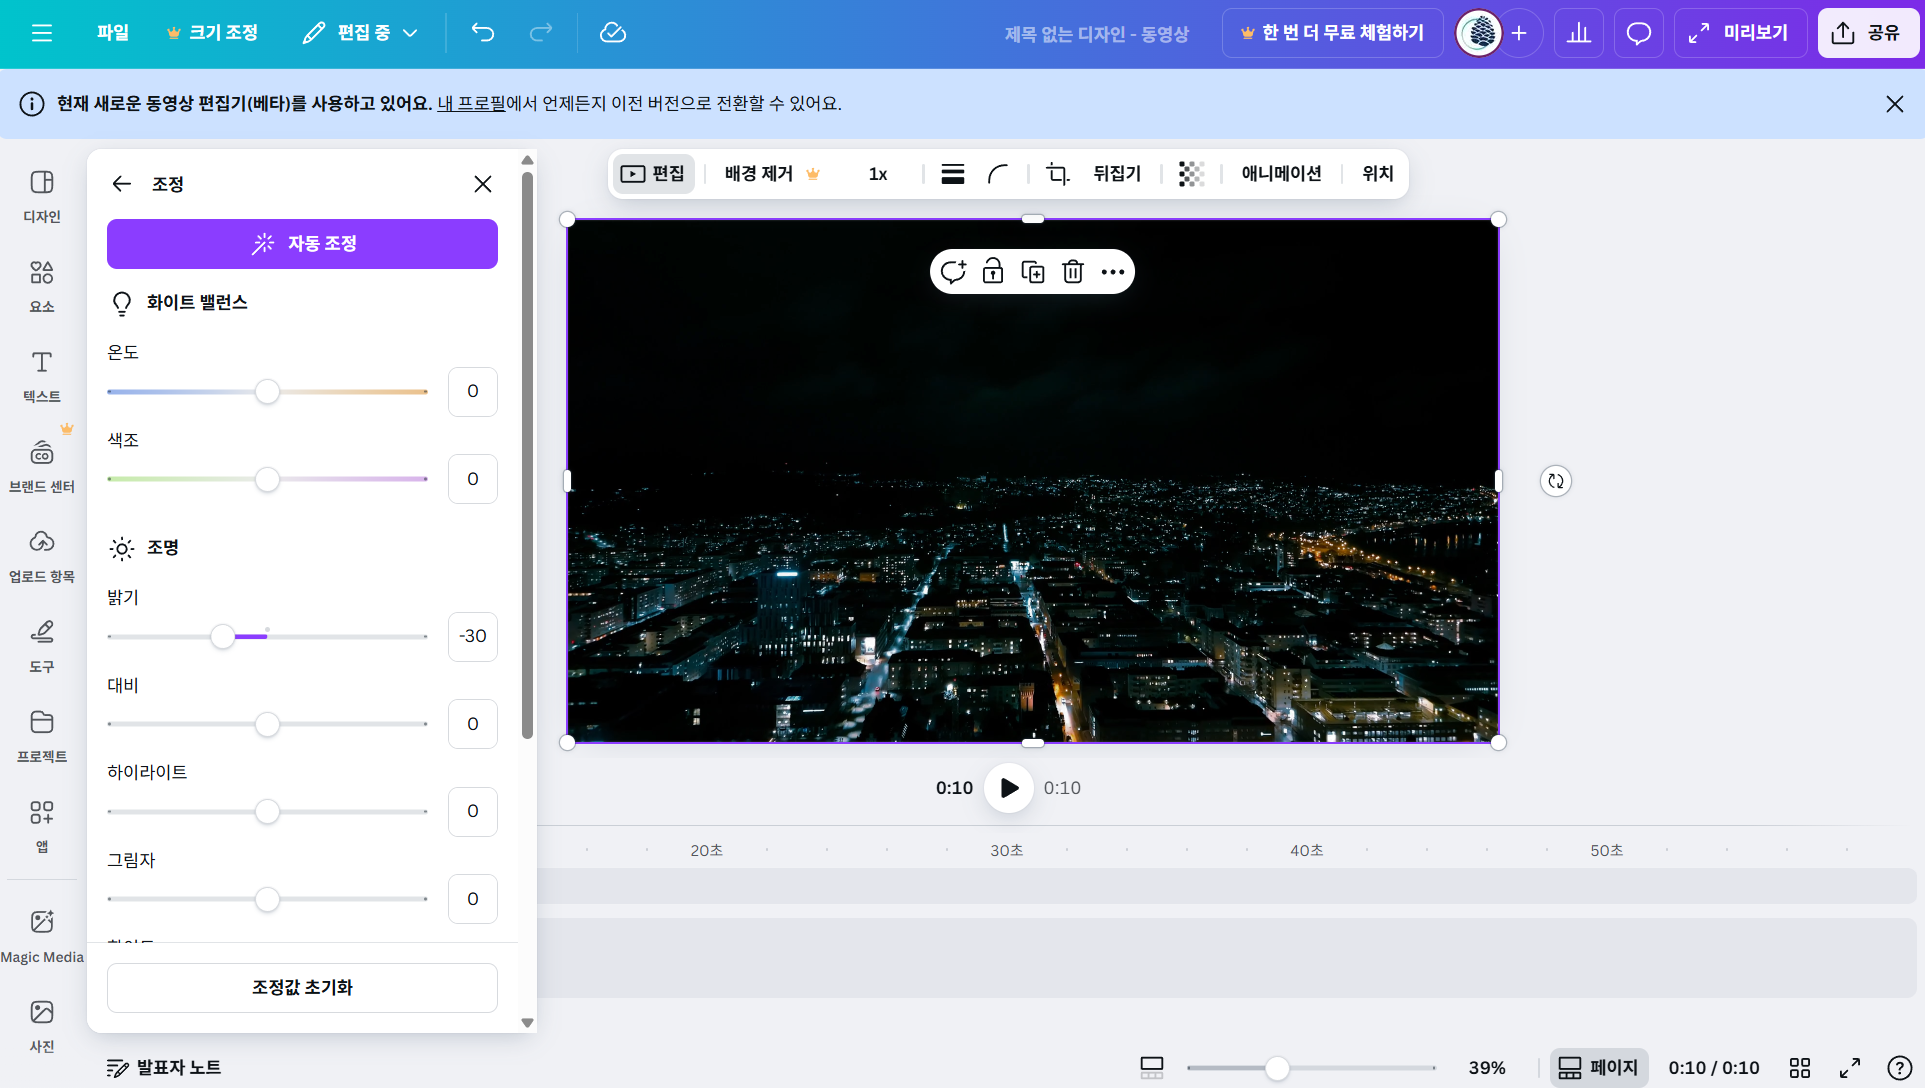Open the more options ellipsis menu
The width and height of the screenshot is (1925, 1088).
point(1112,272)
